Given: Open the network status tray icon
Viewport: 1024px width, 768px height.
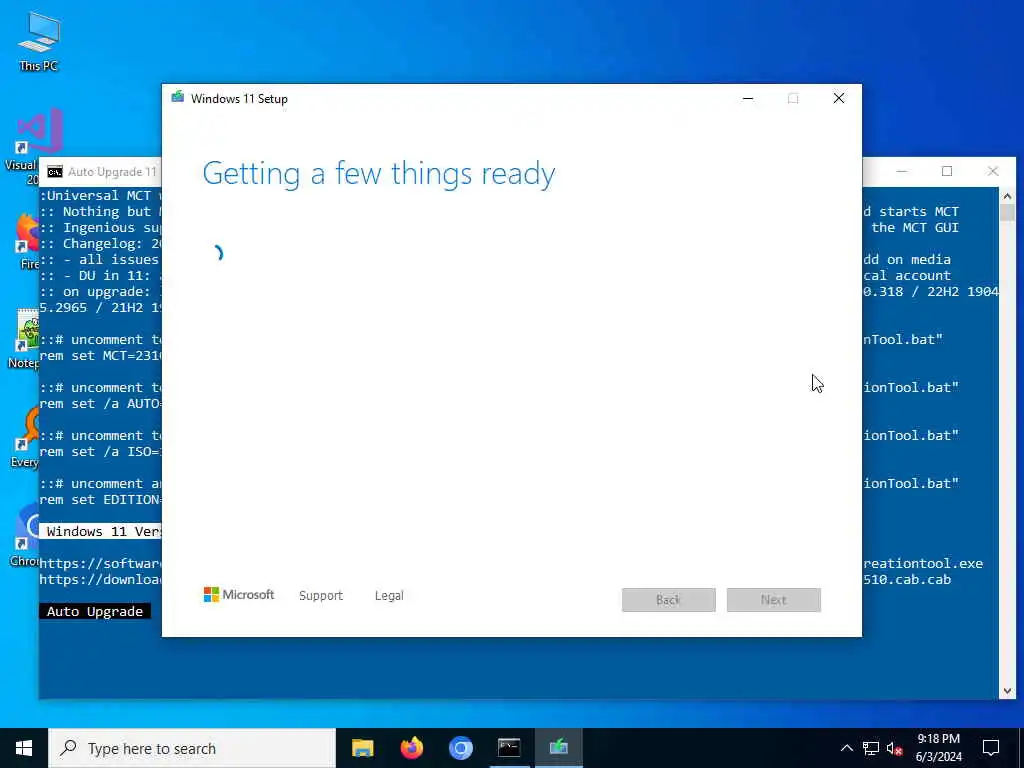Looking at the screenshot, I should tap(871, 748).
